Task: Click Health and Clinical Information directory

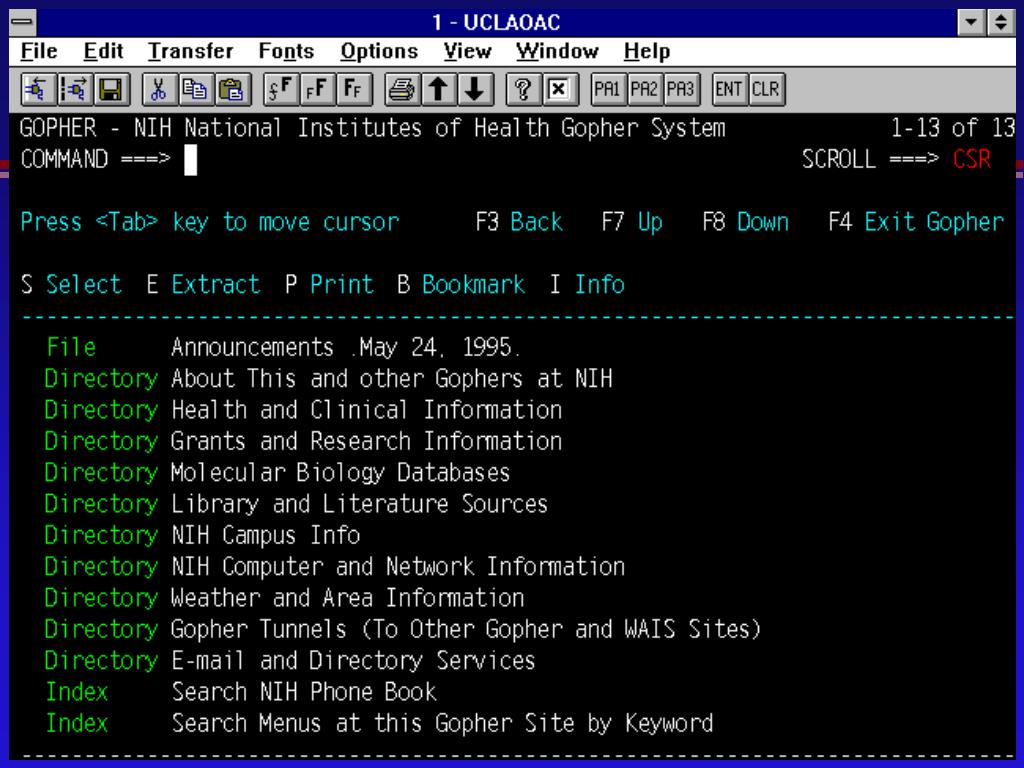Action: pyautogui.click(x=366, y=410)
